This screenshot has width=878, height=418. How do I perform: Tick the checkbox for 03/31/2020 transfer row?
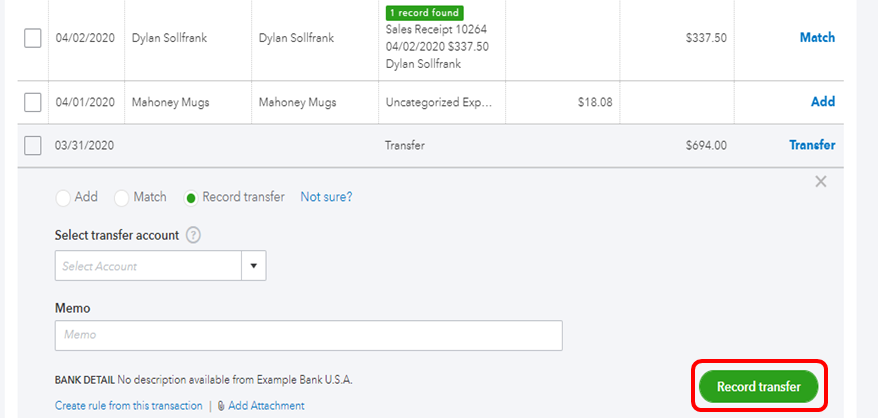pos(33,146)
